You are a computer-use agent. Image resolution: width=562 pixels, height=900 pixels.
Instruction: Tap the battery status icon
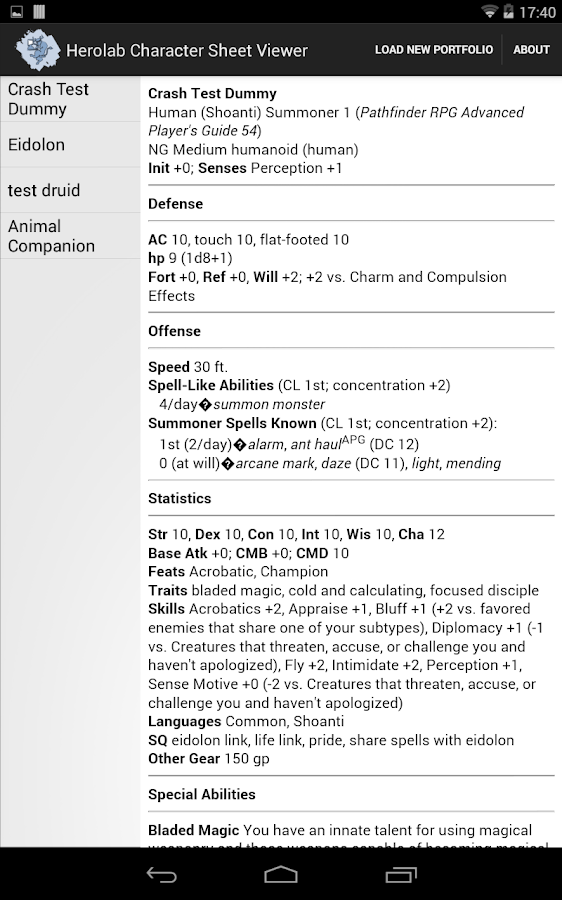point(508,11)
